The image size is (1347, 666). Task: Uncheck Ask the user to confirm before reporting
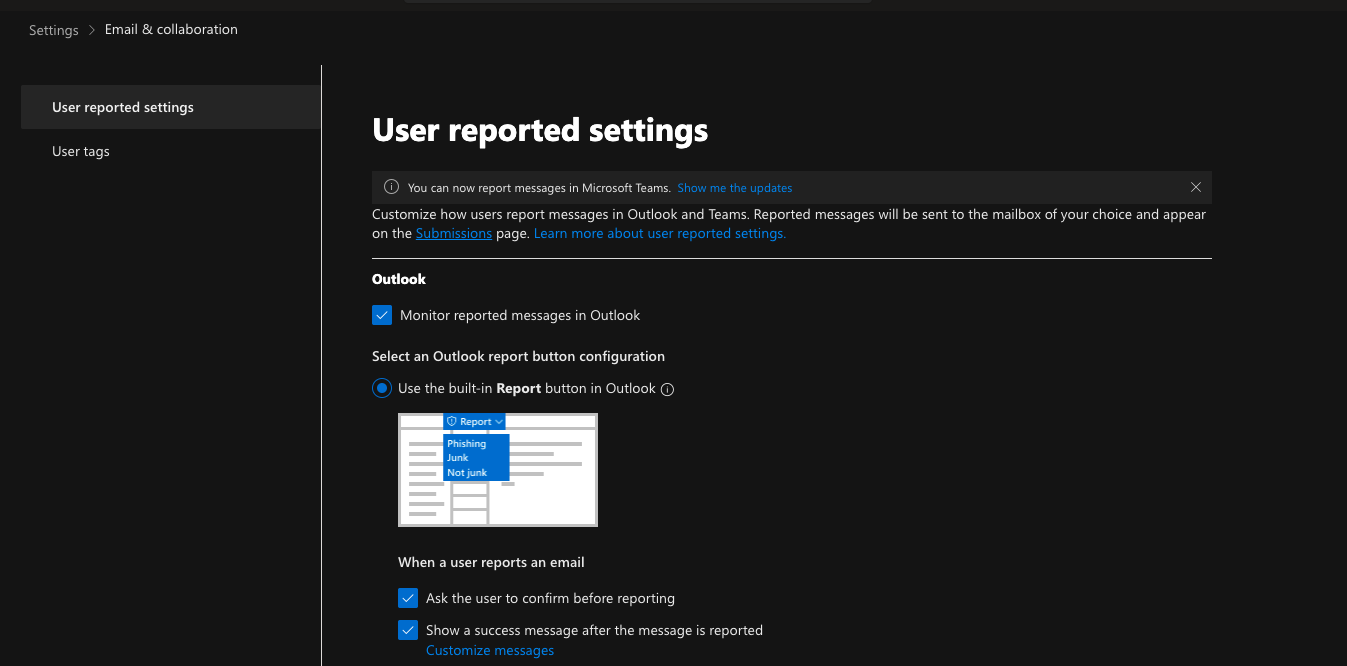pos(408,598)
